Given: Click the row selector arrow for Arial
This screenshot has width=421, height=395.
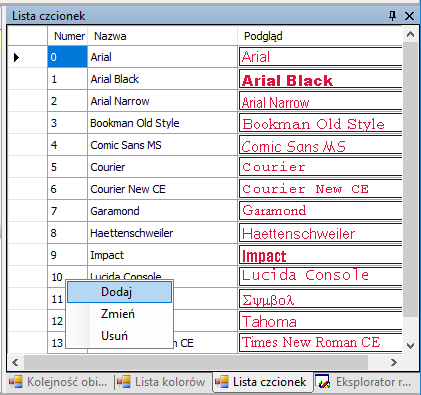Looking at the screenshot, I should point(16,57).
